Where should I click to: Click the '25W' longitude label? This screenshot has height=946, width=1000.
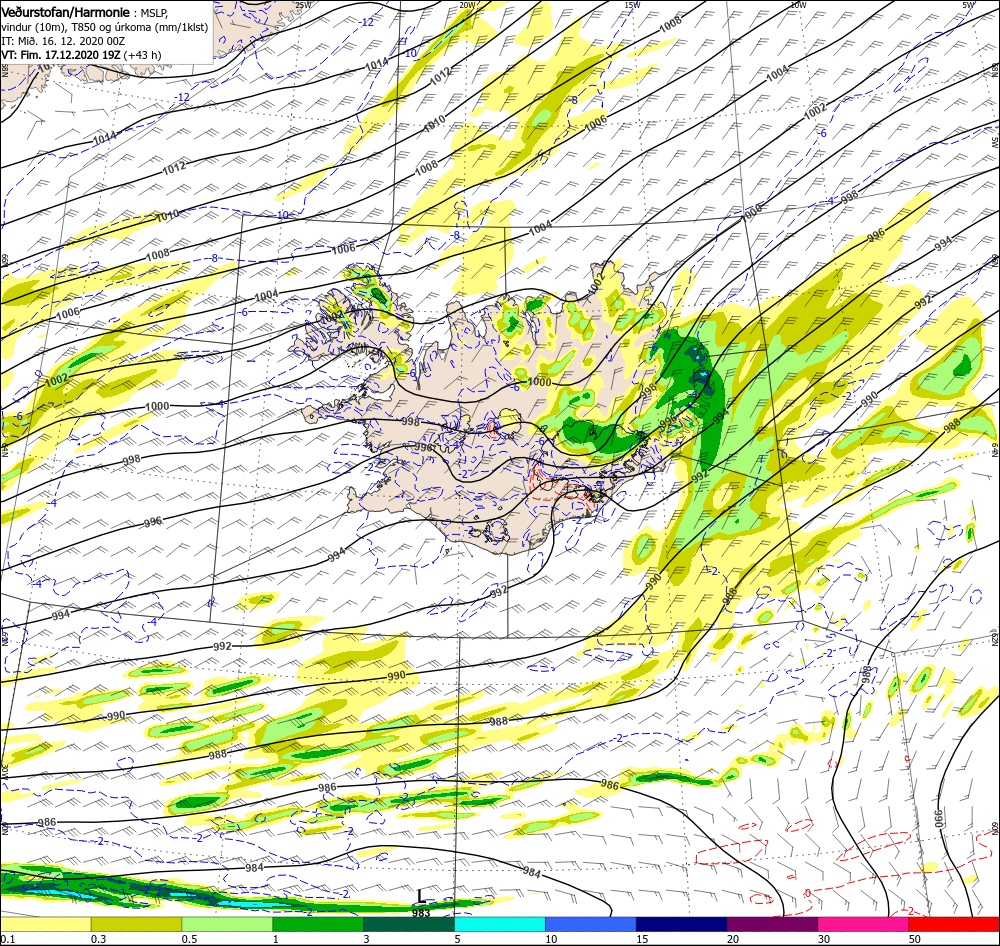303,5
